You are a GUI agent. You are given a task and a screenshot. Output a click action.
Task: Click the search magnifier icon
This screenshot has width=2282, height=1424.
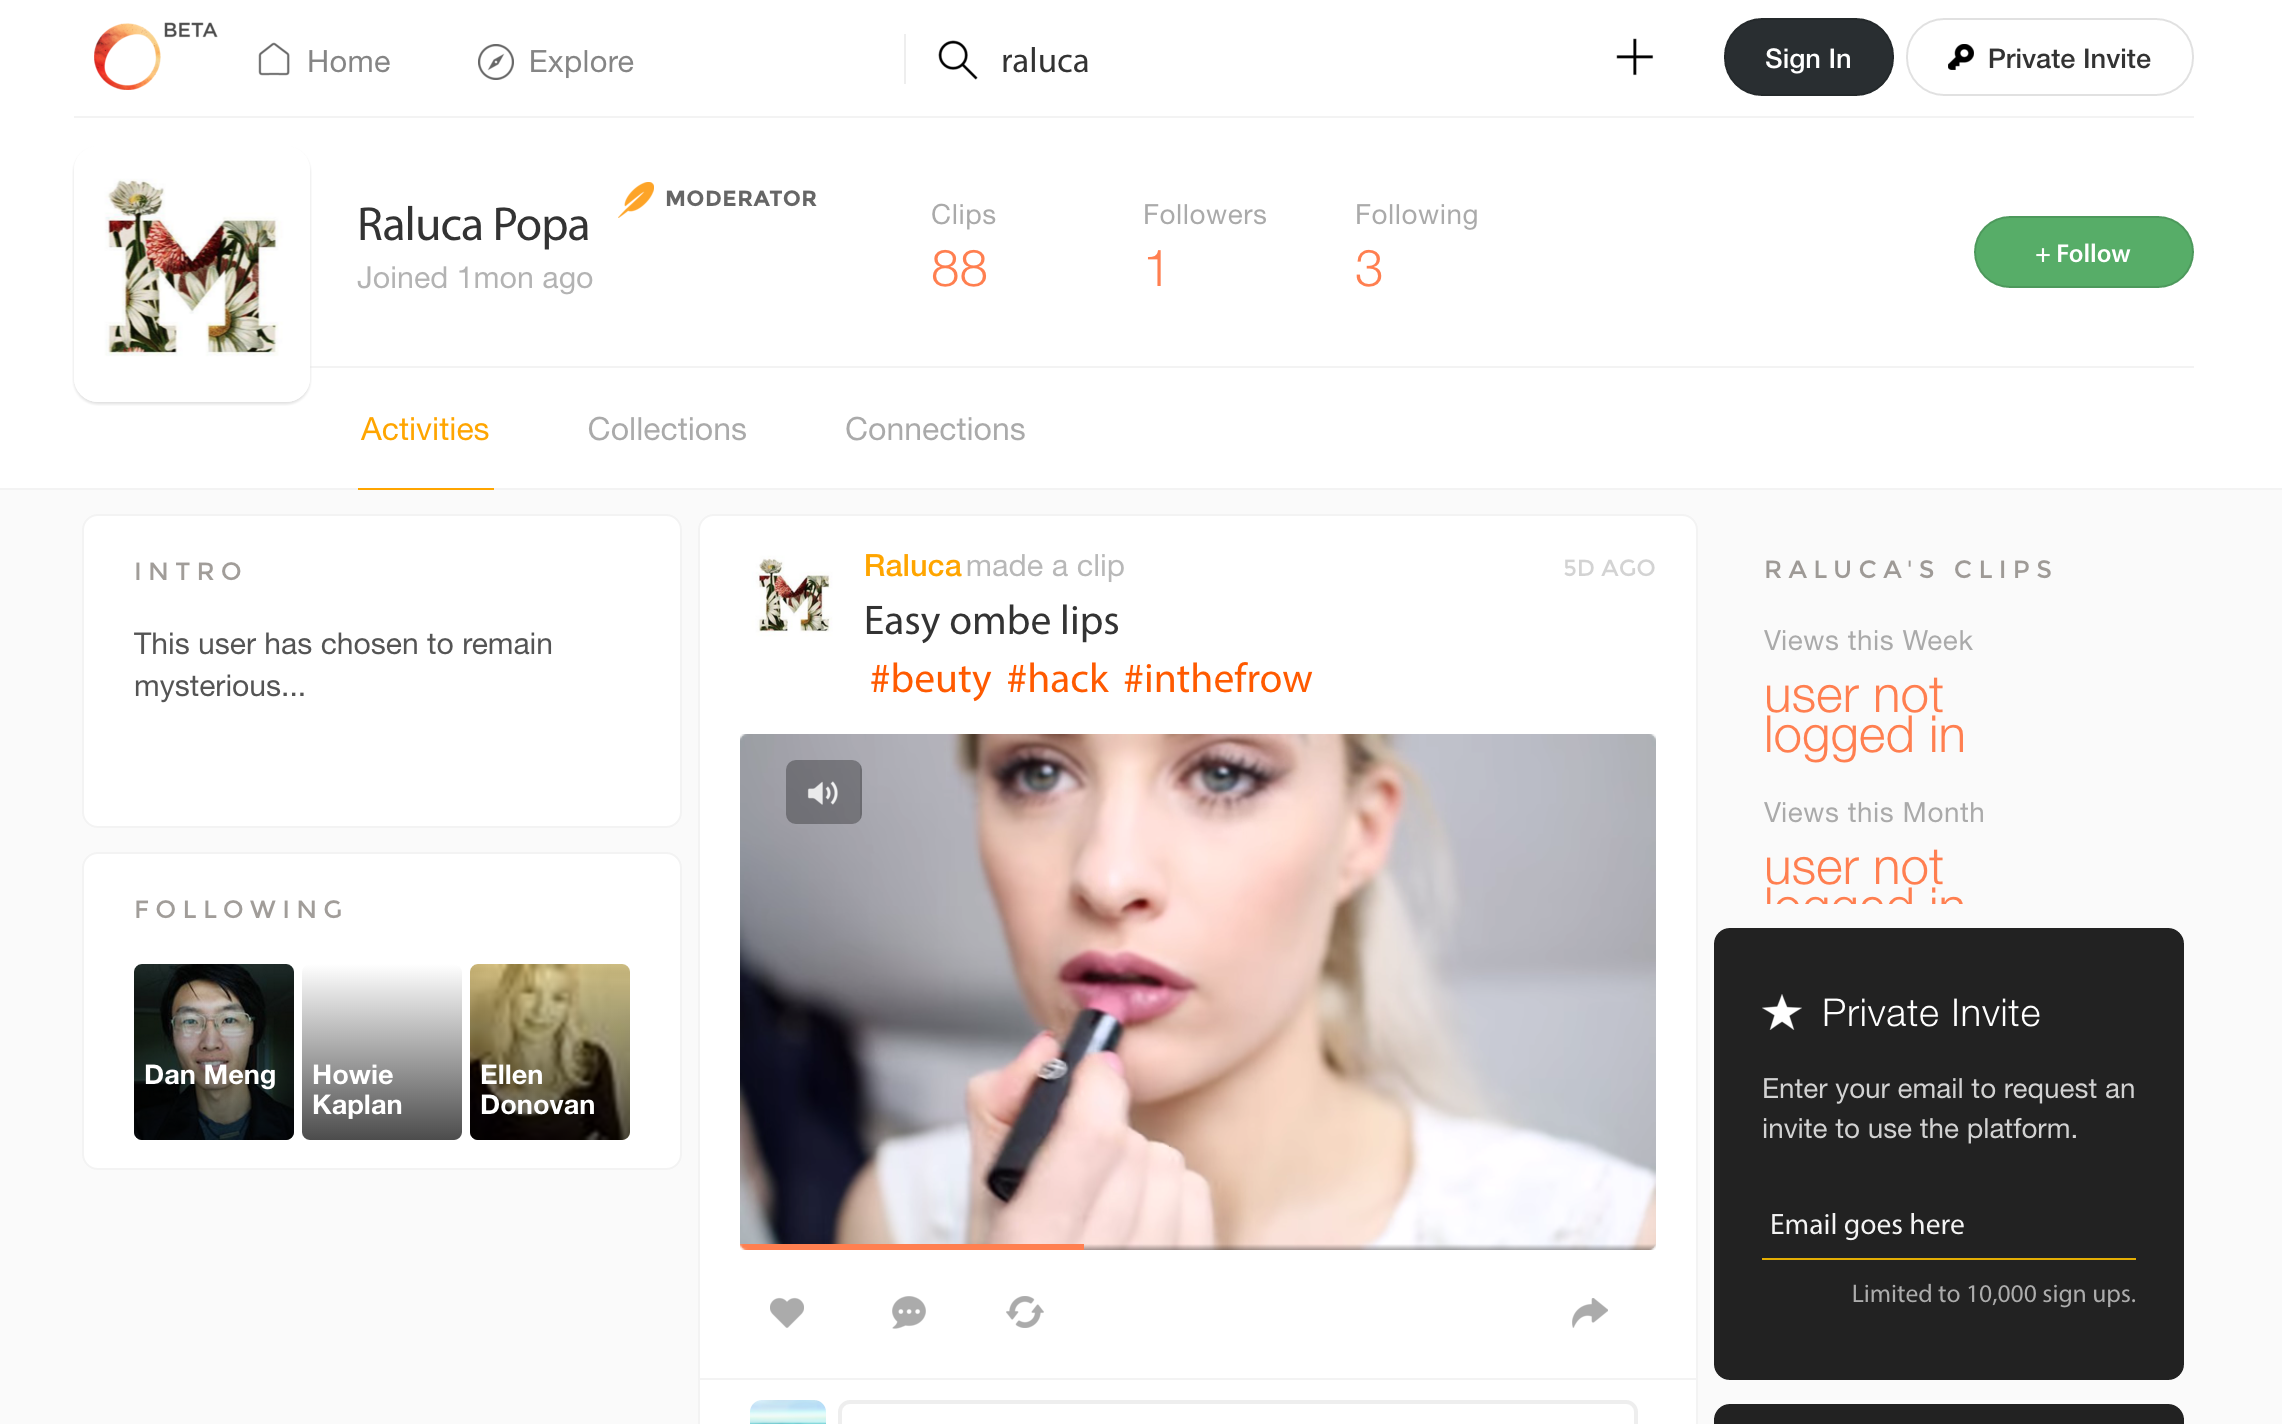click(x=956, y=60)
